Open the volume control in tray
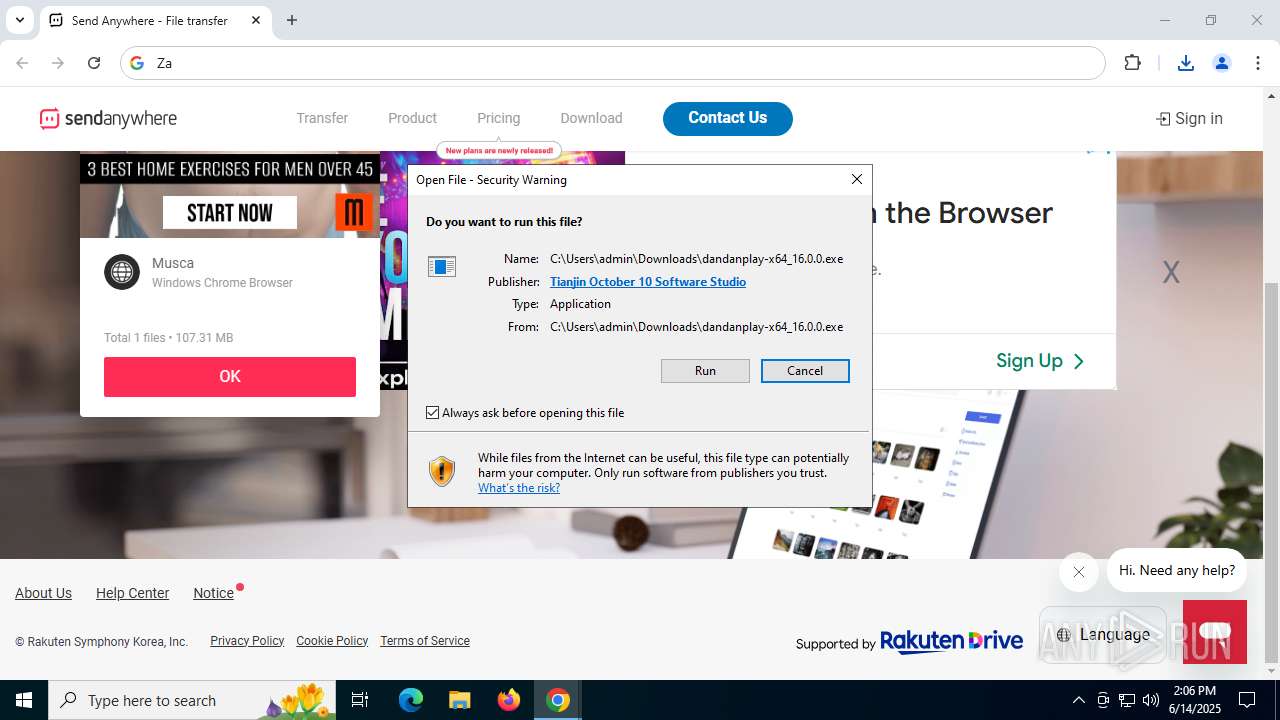 [1151, 700]
